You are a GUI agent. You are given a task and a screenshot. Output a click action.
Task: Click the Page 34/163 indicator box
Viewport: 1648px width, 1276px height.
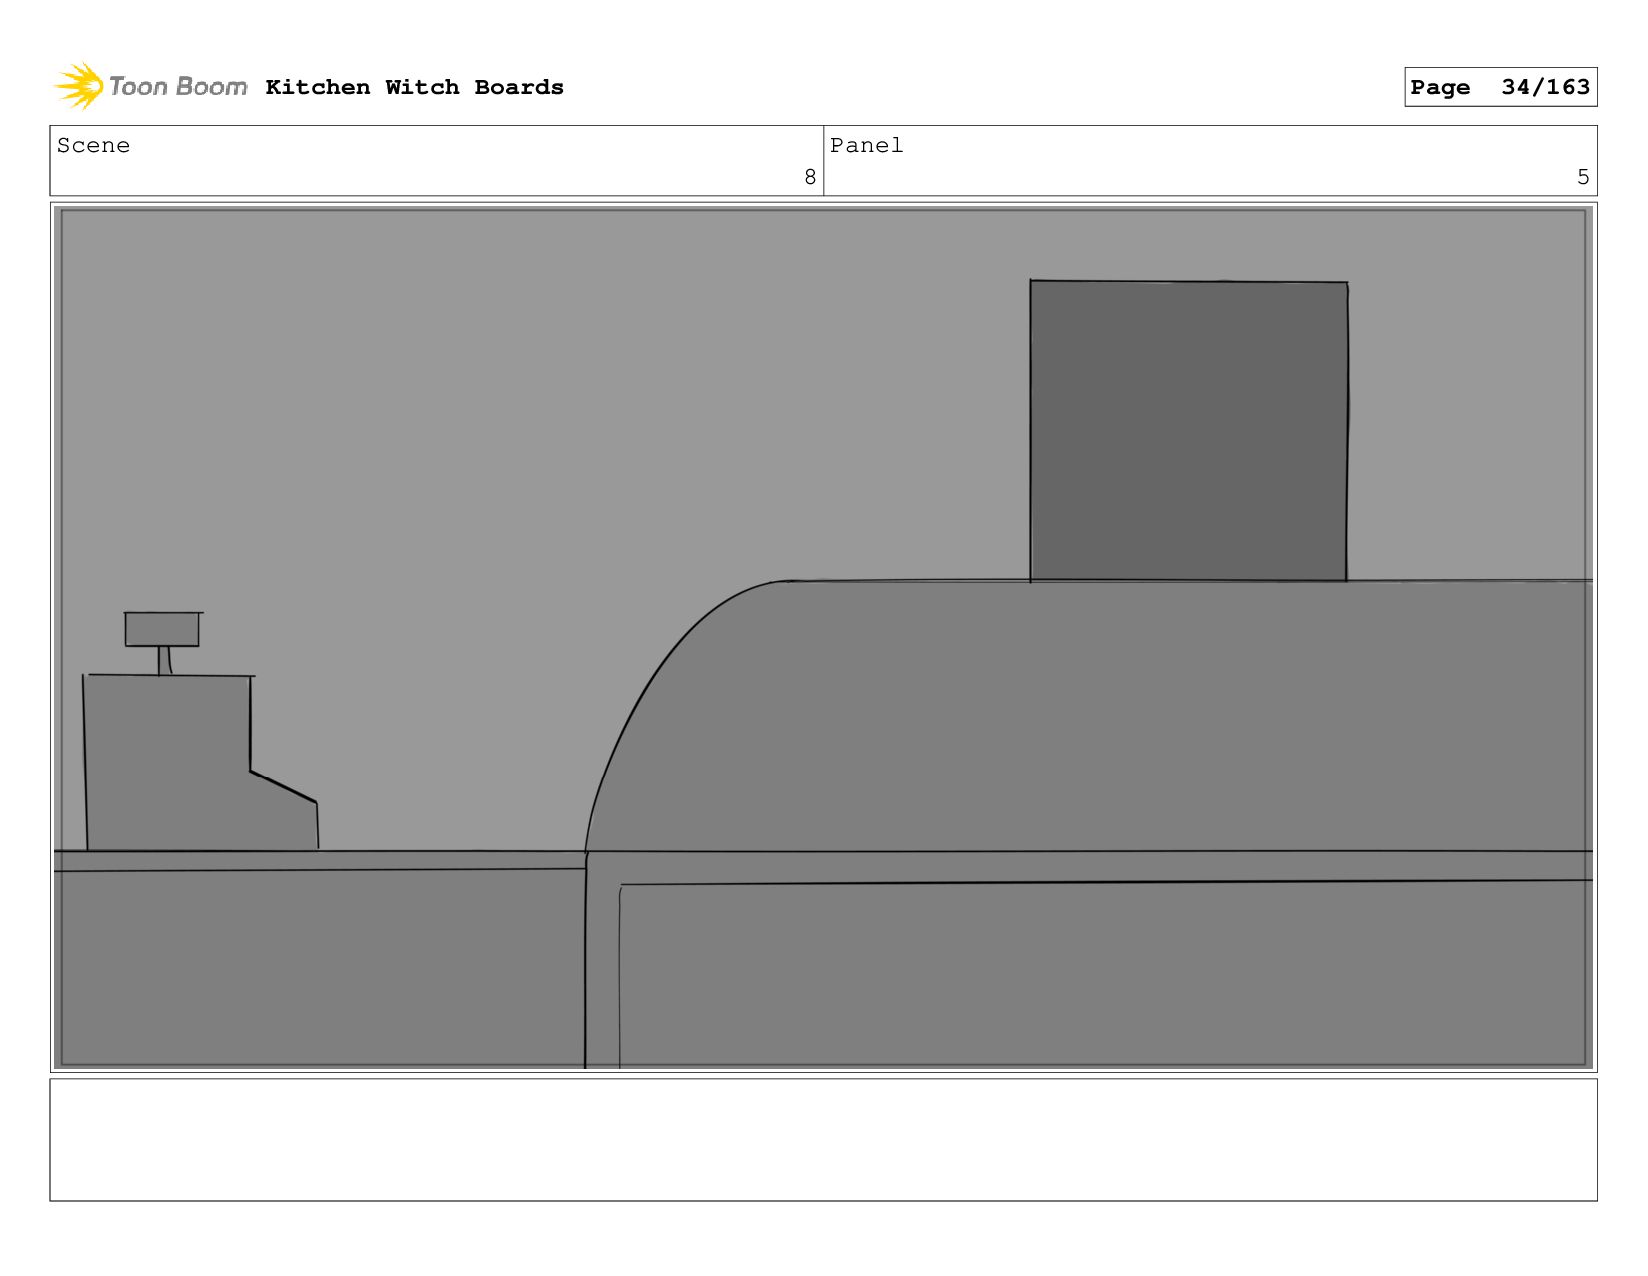click(1500, 87)
